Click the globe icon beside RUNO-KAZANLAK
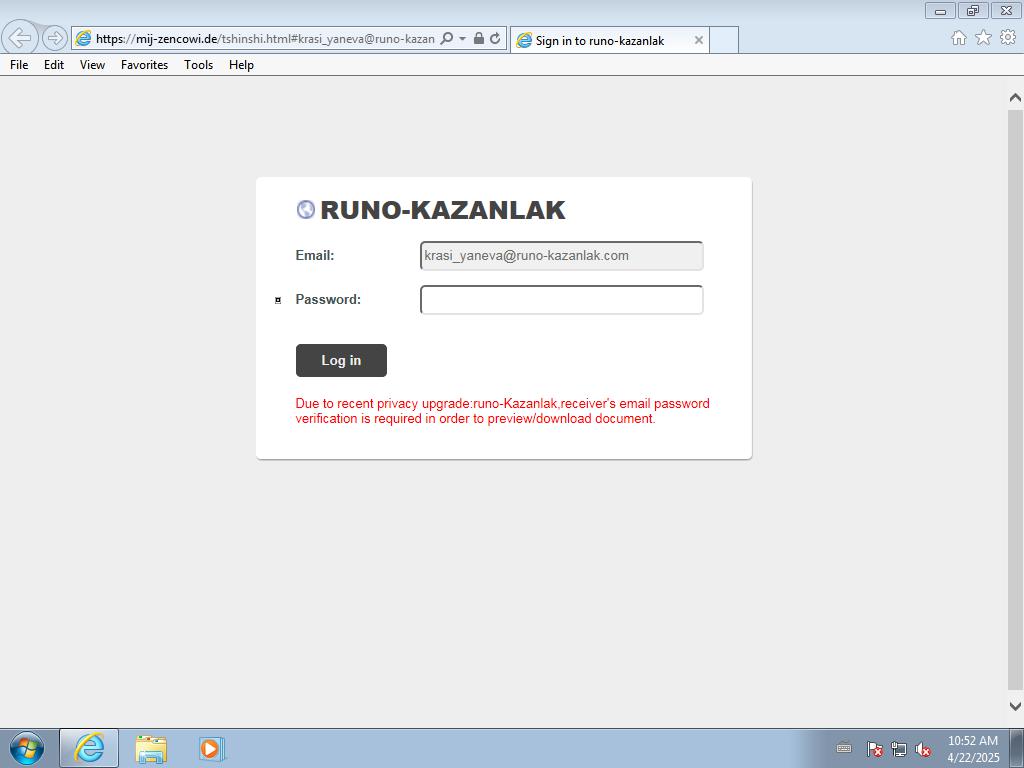Image resolution: width=1024 pixels, height=768 pixels. [x=306, y=210]
